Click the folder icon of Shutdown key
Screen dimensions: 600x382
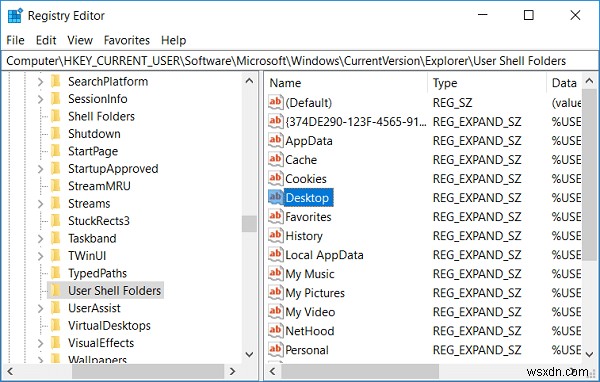coord(56,134)
